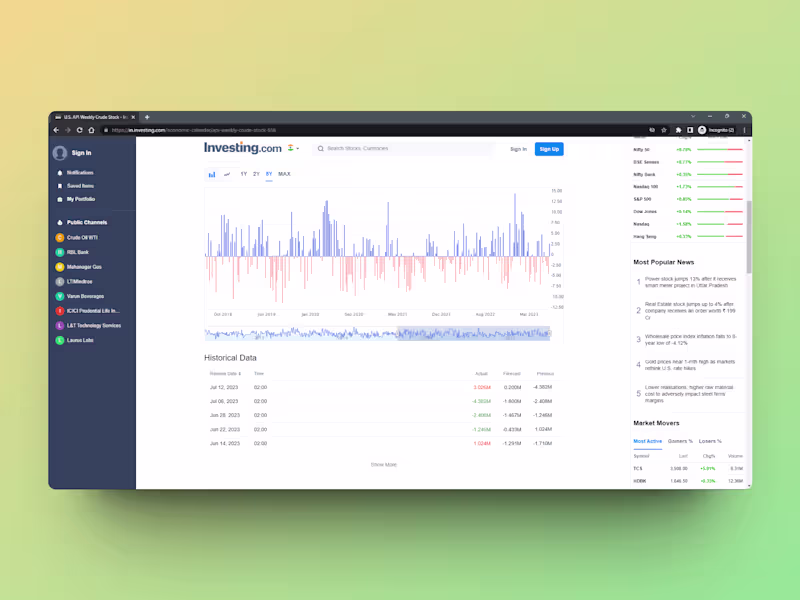Toggle the line chart view
This screenshot has height=600, width=800.
point(227,174)
